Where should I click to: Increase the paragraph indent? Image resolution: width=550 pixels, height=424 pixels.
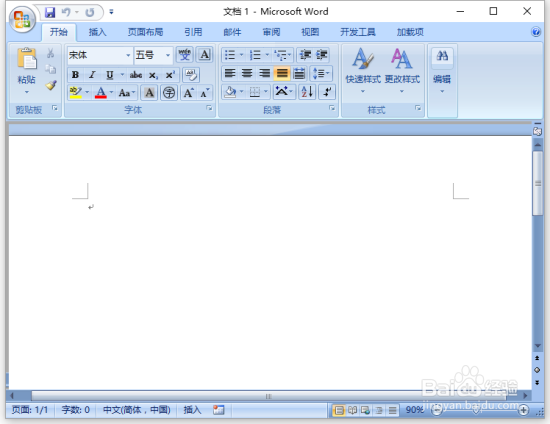pyautogui.click(x=322, y=55)
